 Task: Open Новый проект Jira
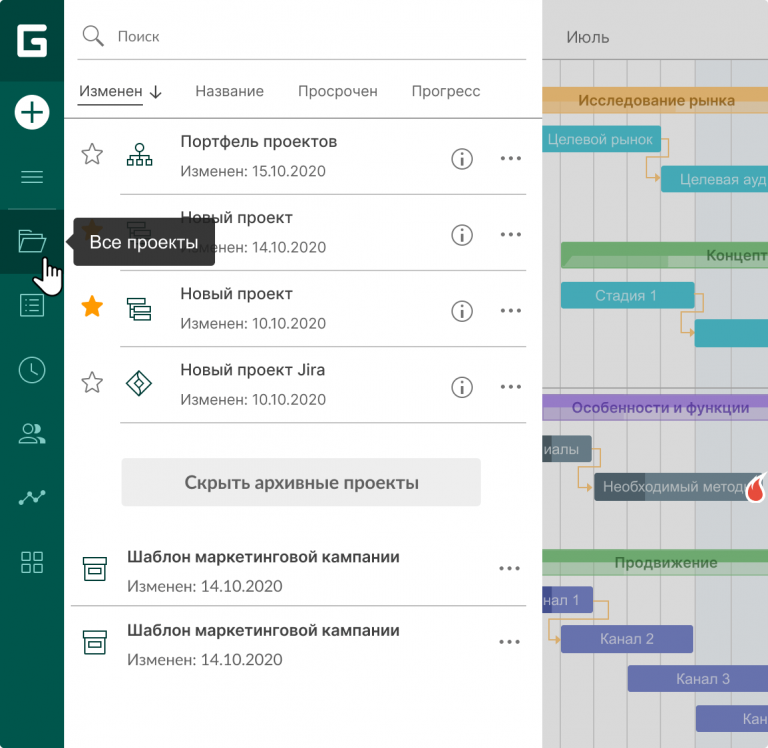click(252, 370)
